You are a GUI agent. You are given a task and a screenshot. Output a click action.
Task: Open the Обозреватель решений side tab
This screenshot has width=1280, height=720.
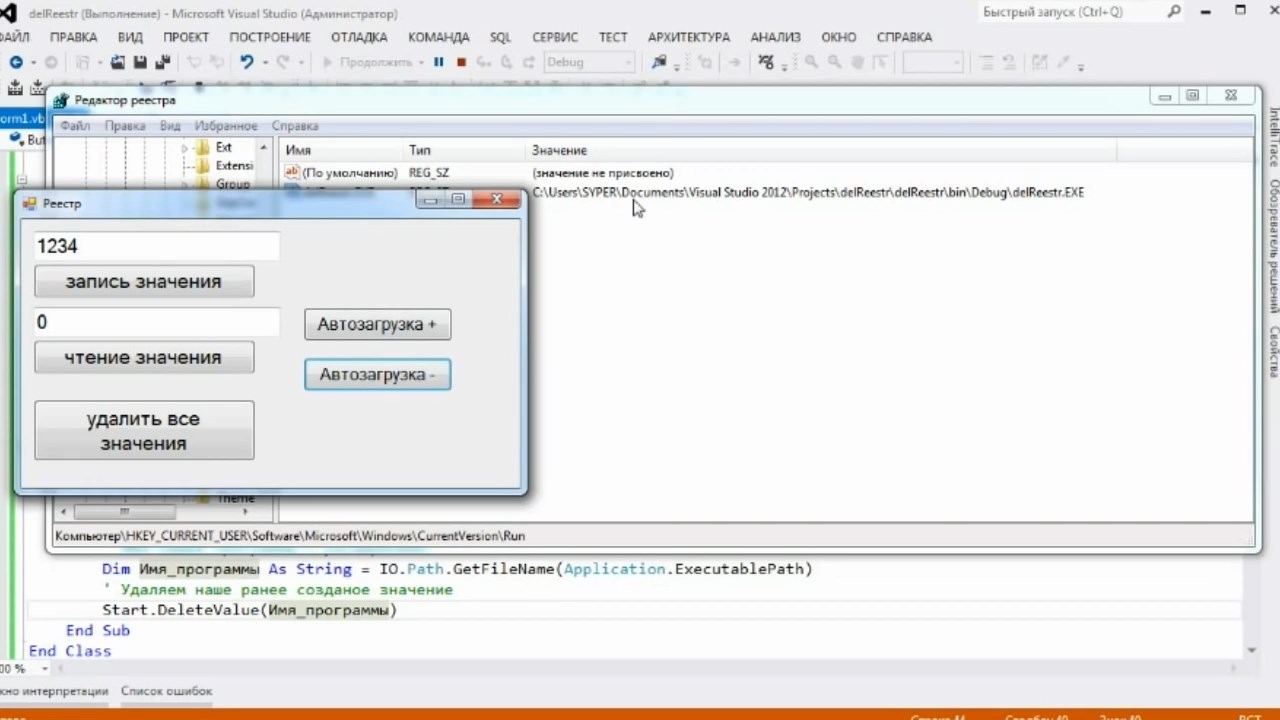point(1273,247)
